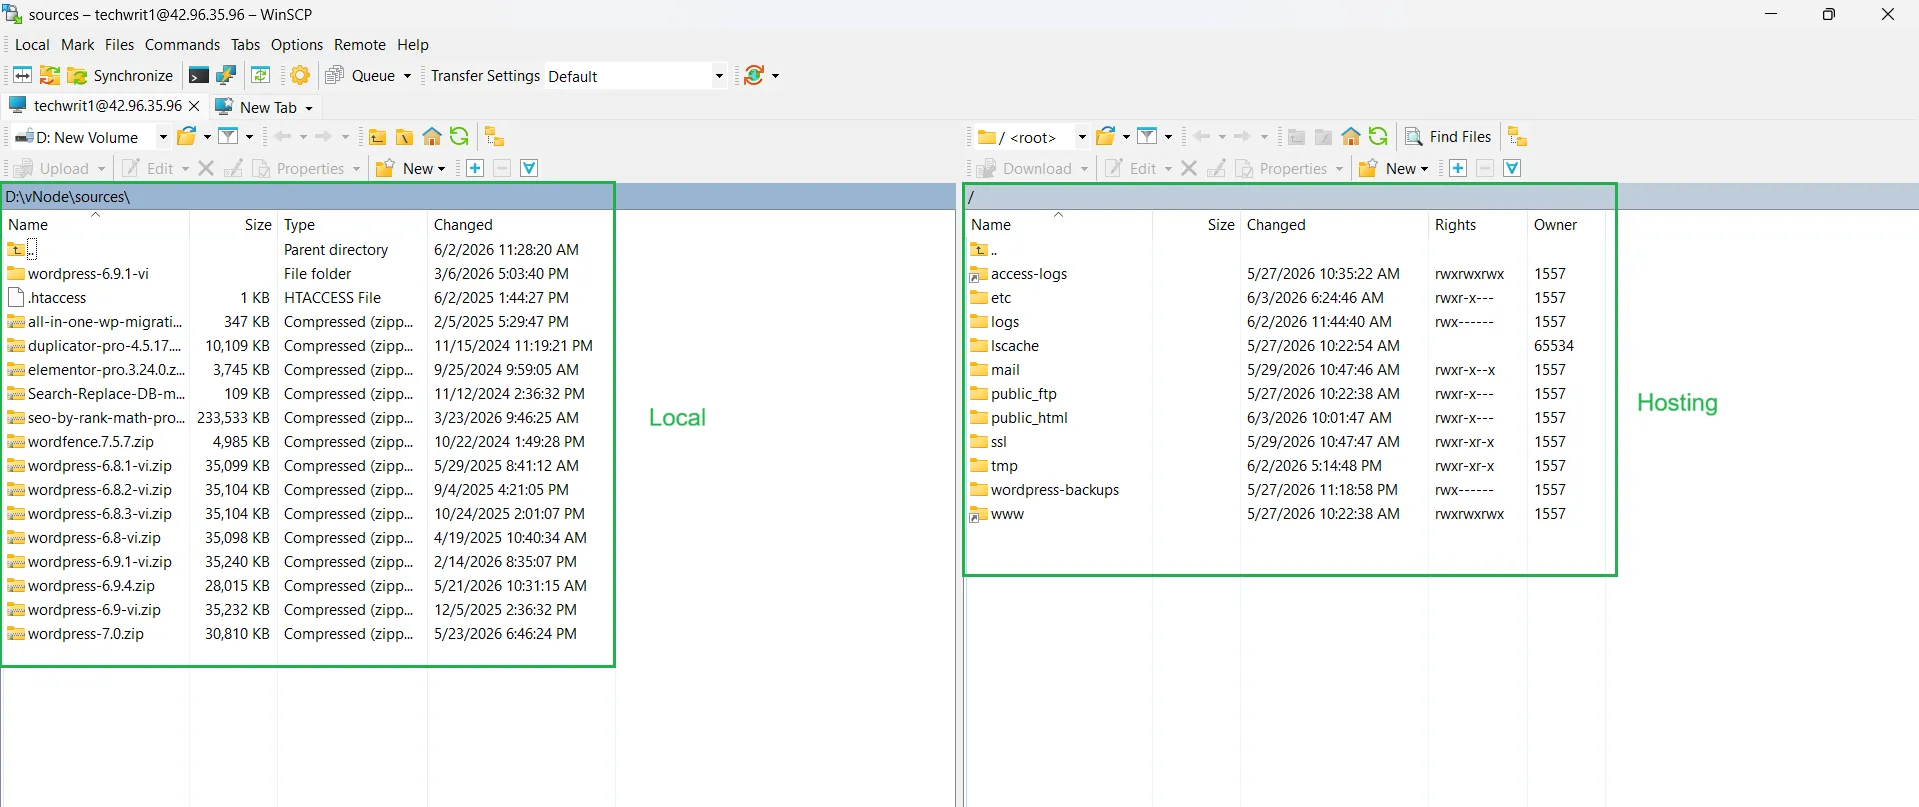Image resolution: width=1919 pixels, height=807 pixels.
Task: Refresh the local panel
Action: coord(459,137)
